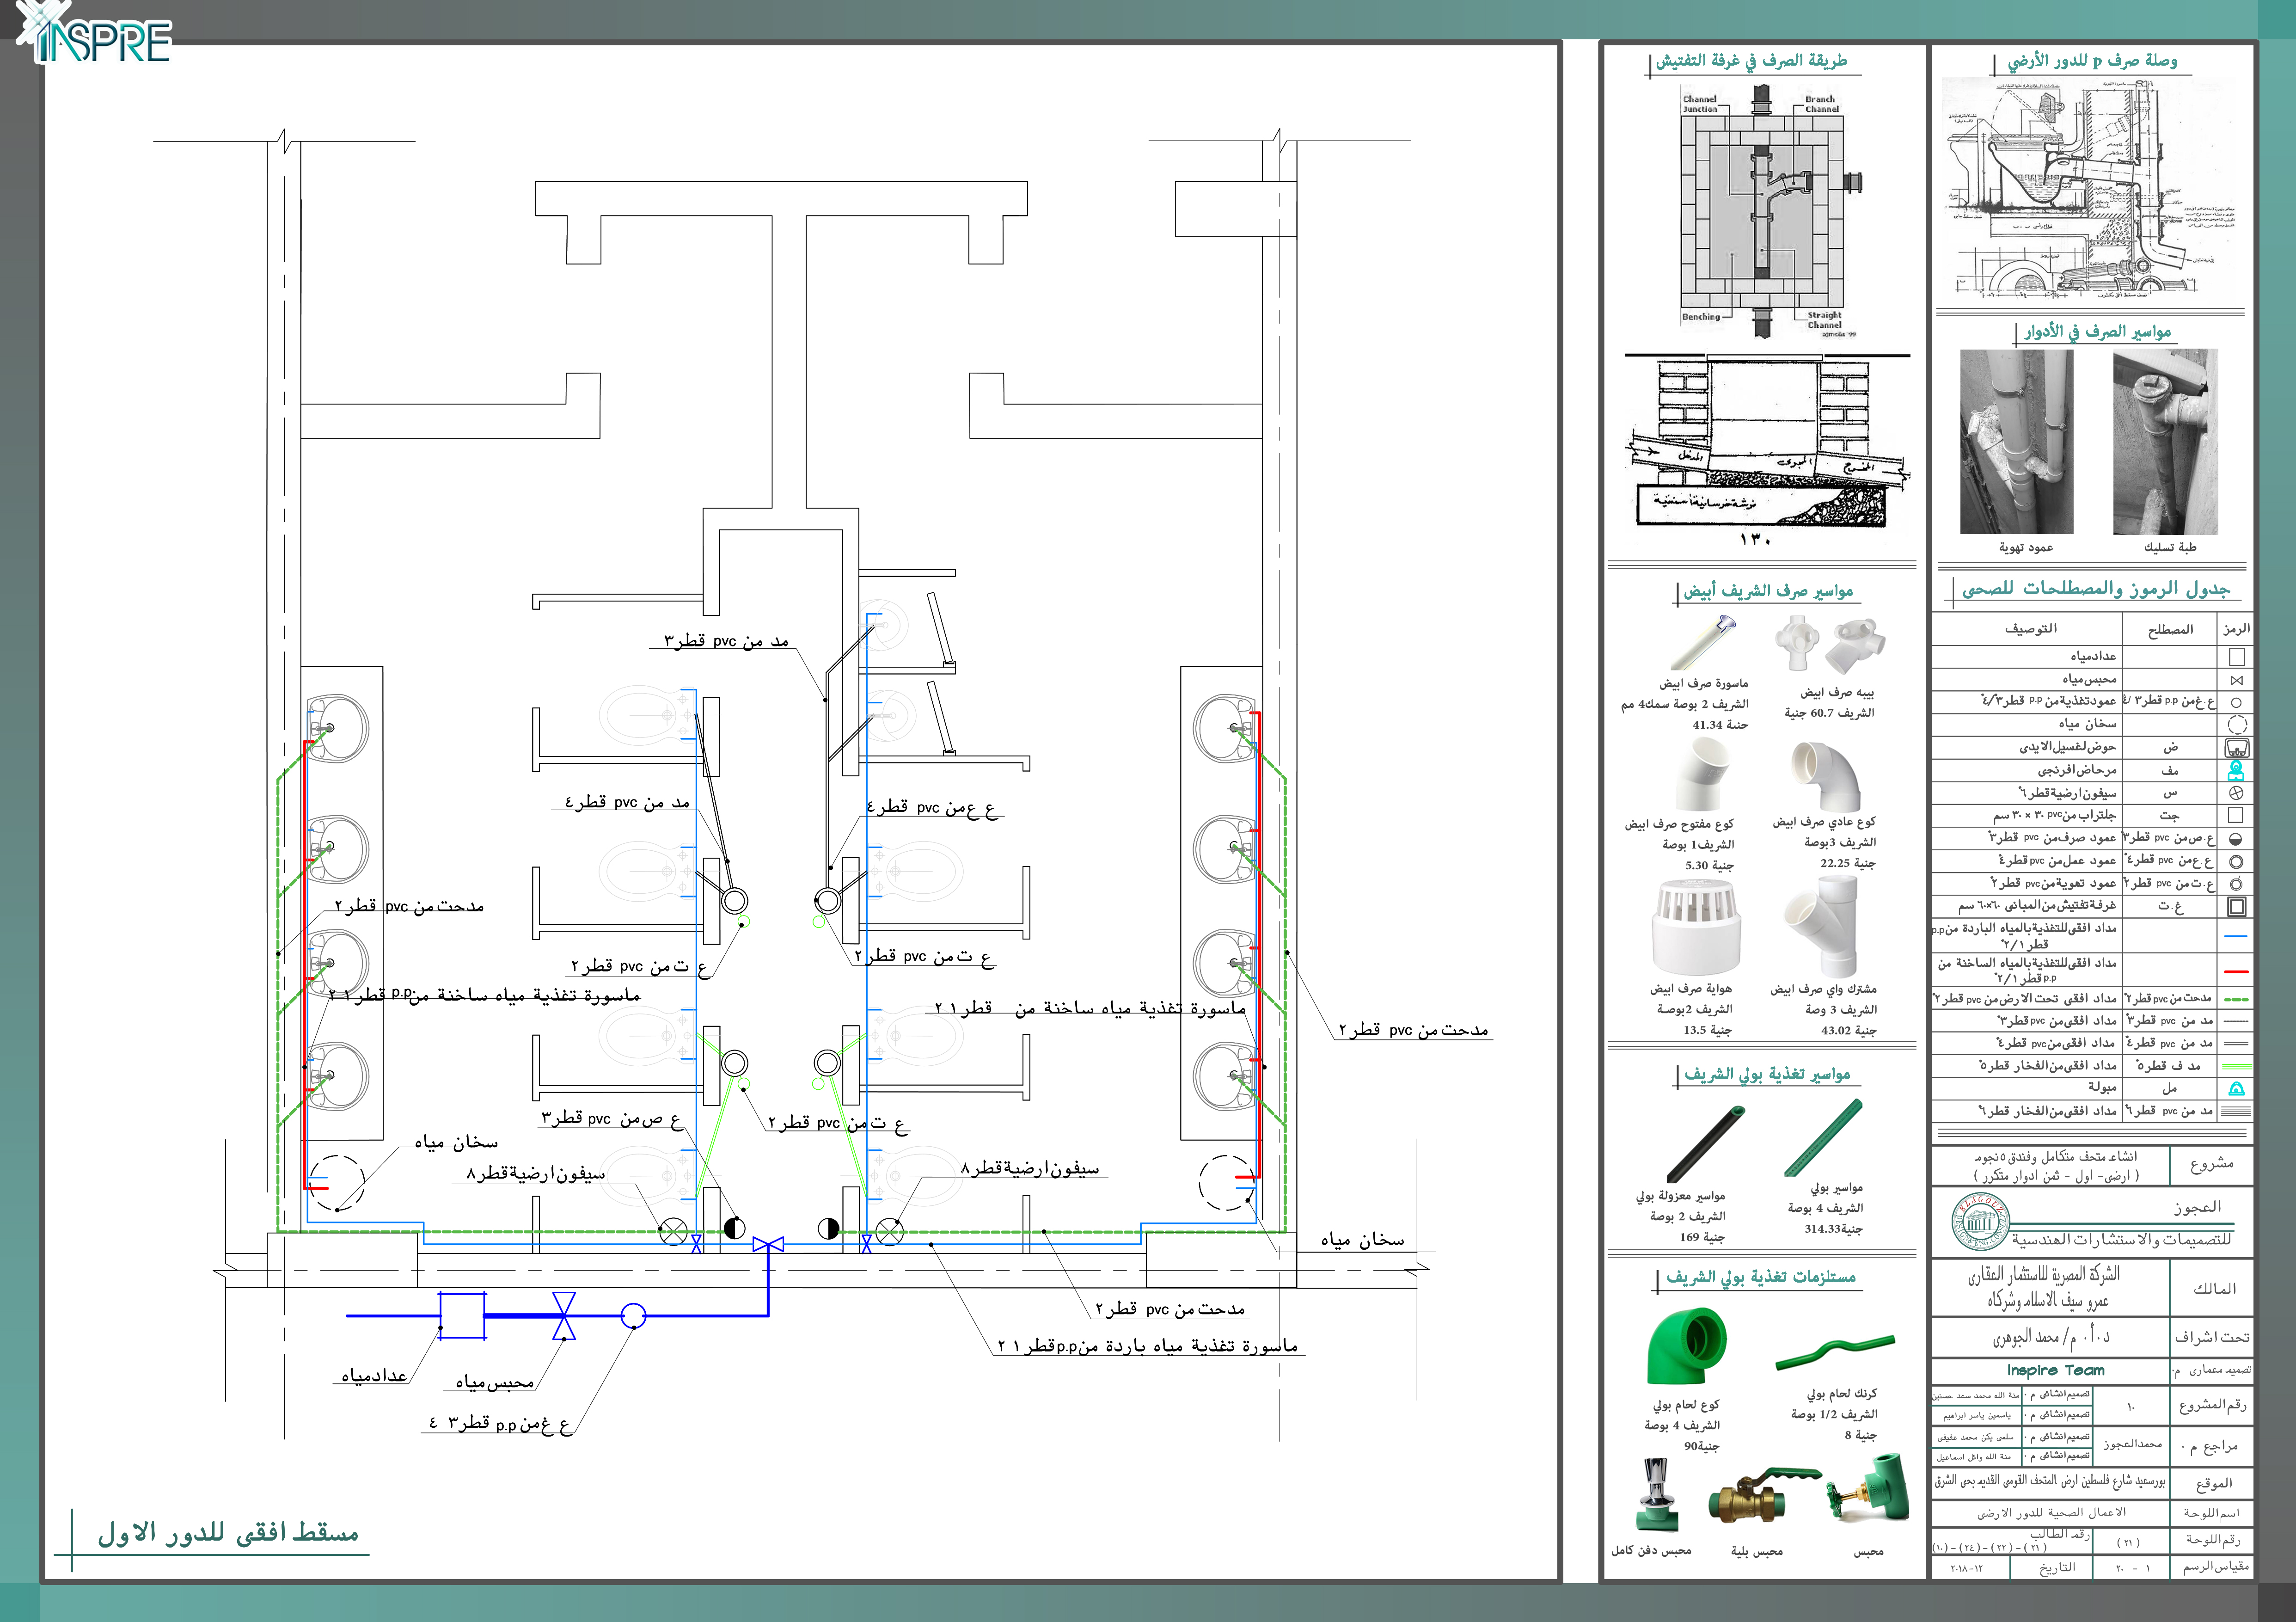Click the left half-filled drain stack circle in plan
This screenshot has width=2296, height=1622.
coord(734,1228)
